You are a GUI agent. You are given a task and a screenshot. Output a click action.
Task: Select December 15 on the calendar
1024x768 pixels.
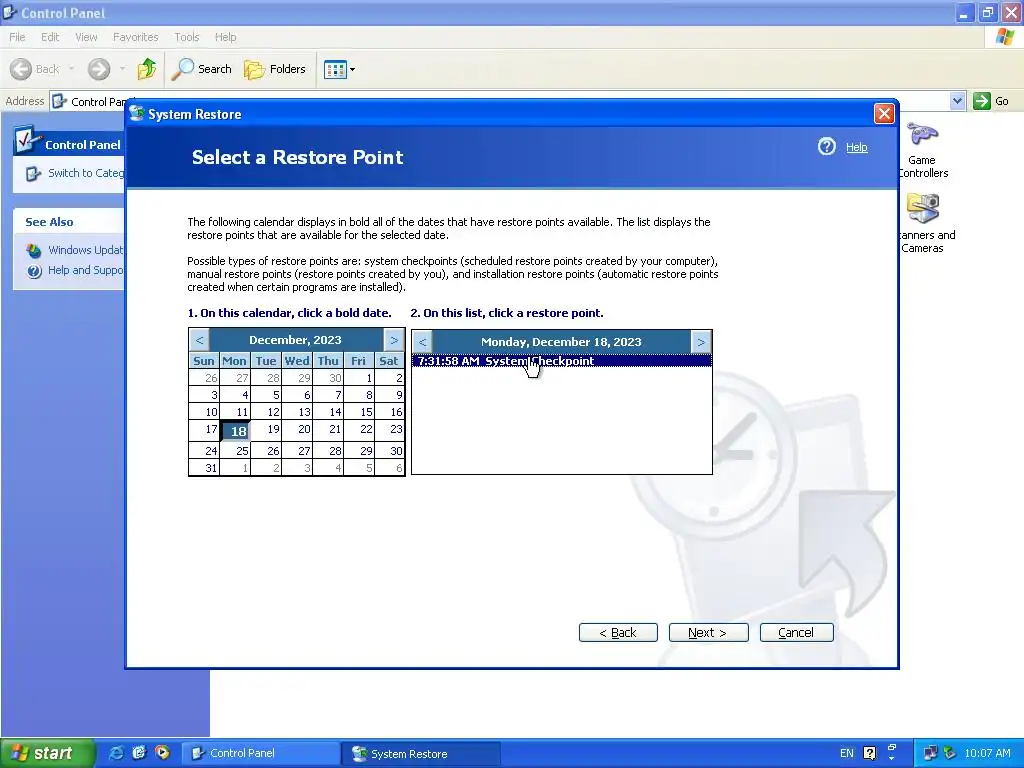pyautogui.click(x=360, y=412)
